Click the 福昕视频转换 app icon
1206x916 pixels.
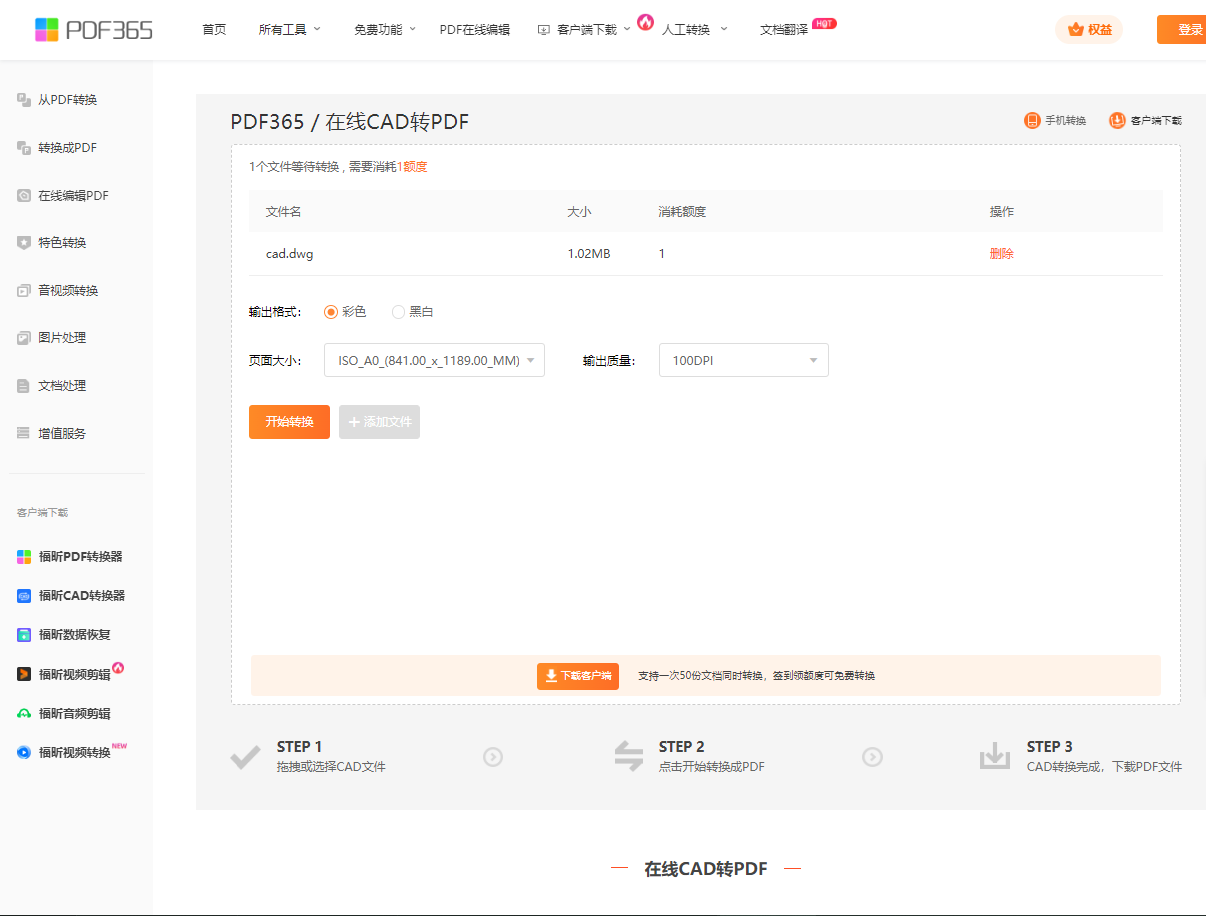[x=24, y=752]
